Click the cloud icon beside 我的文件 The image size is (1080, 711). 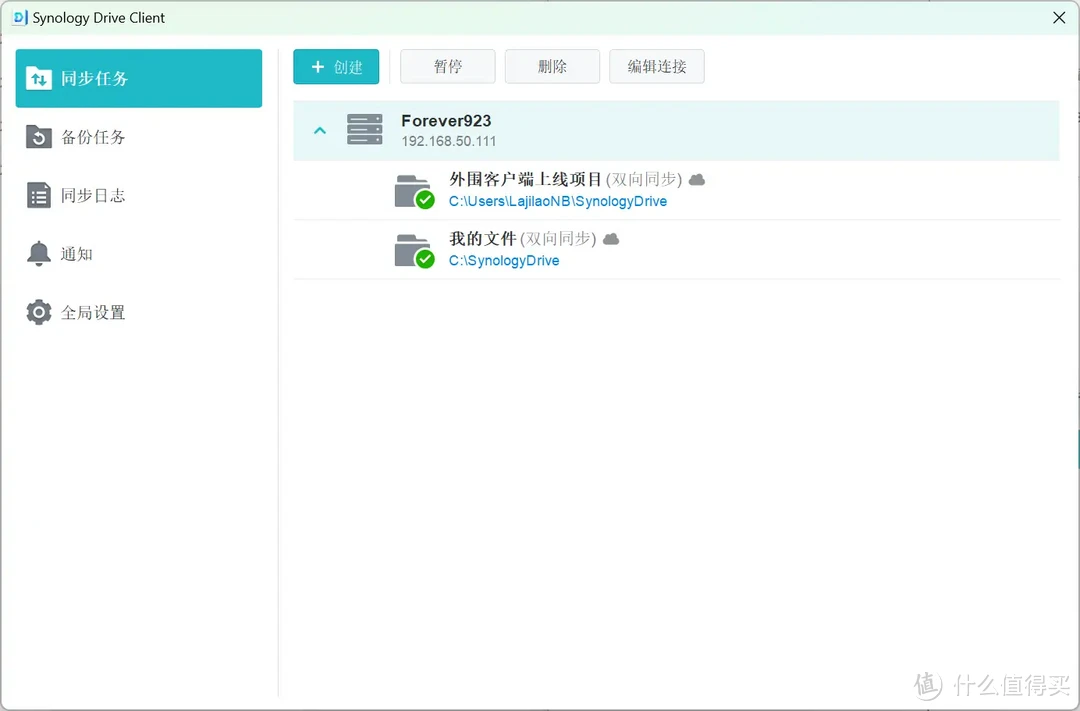(611, 239)
